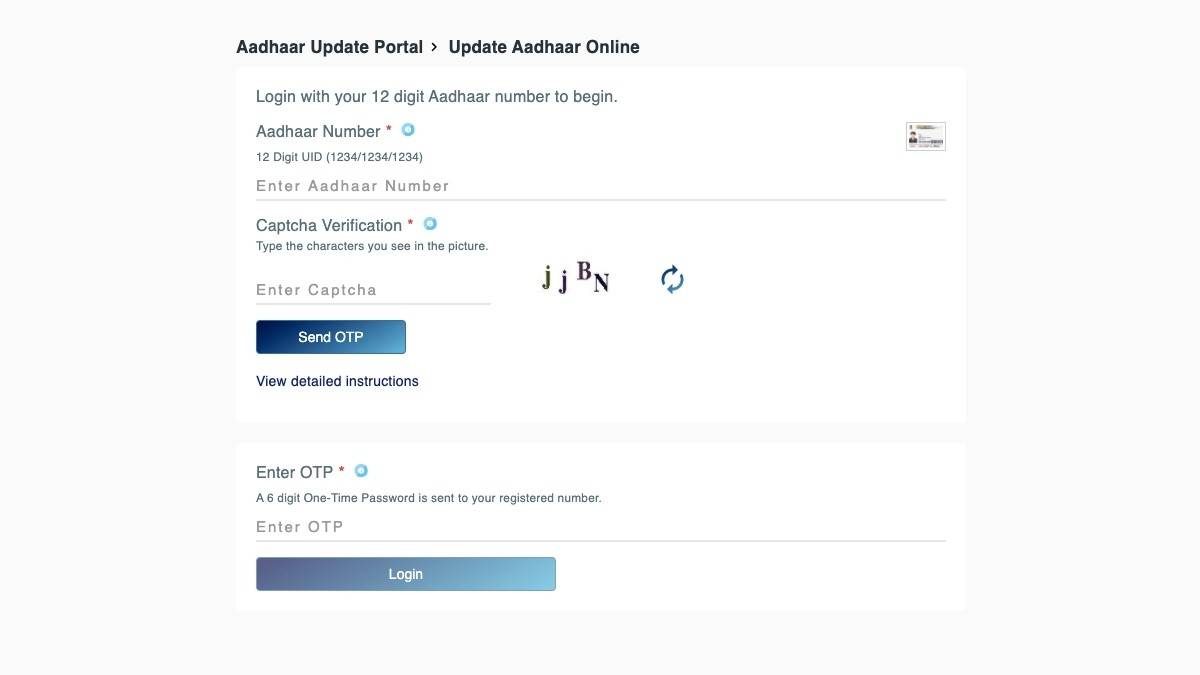Click the Captcha Verification label text
Image resolution: width=1200 pixels, height=675 pixels.
[329, 225]
